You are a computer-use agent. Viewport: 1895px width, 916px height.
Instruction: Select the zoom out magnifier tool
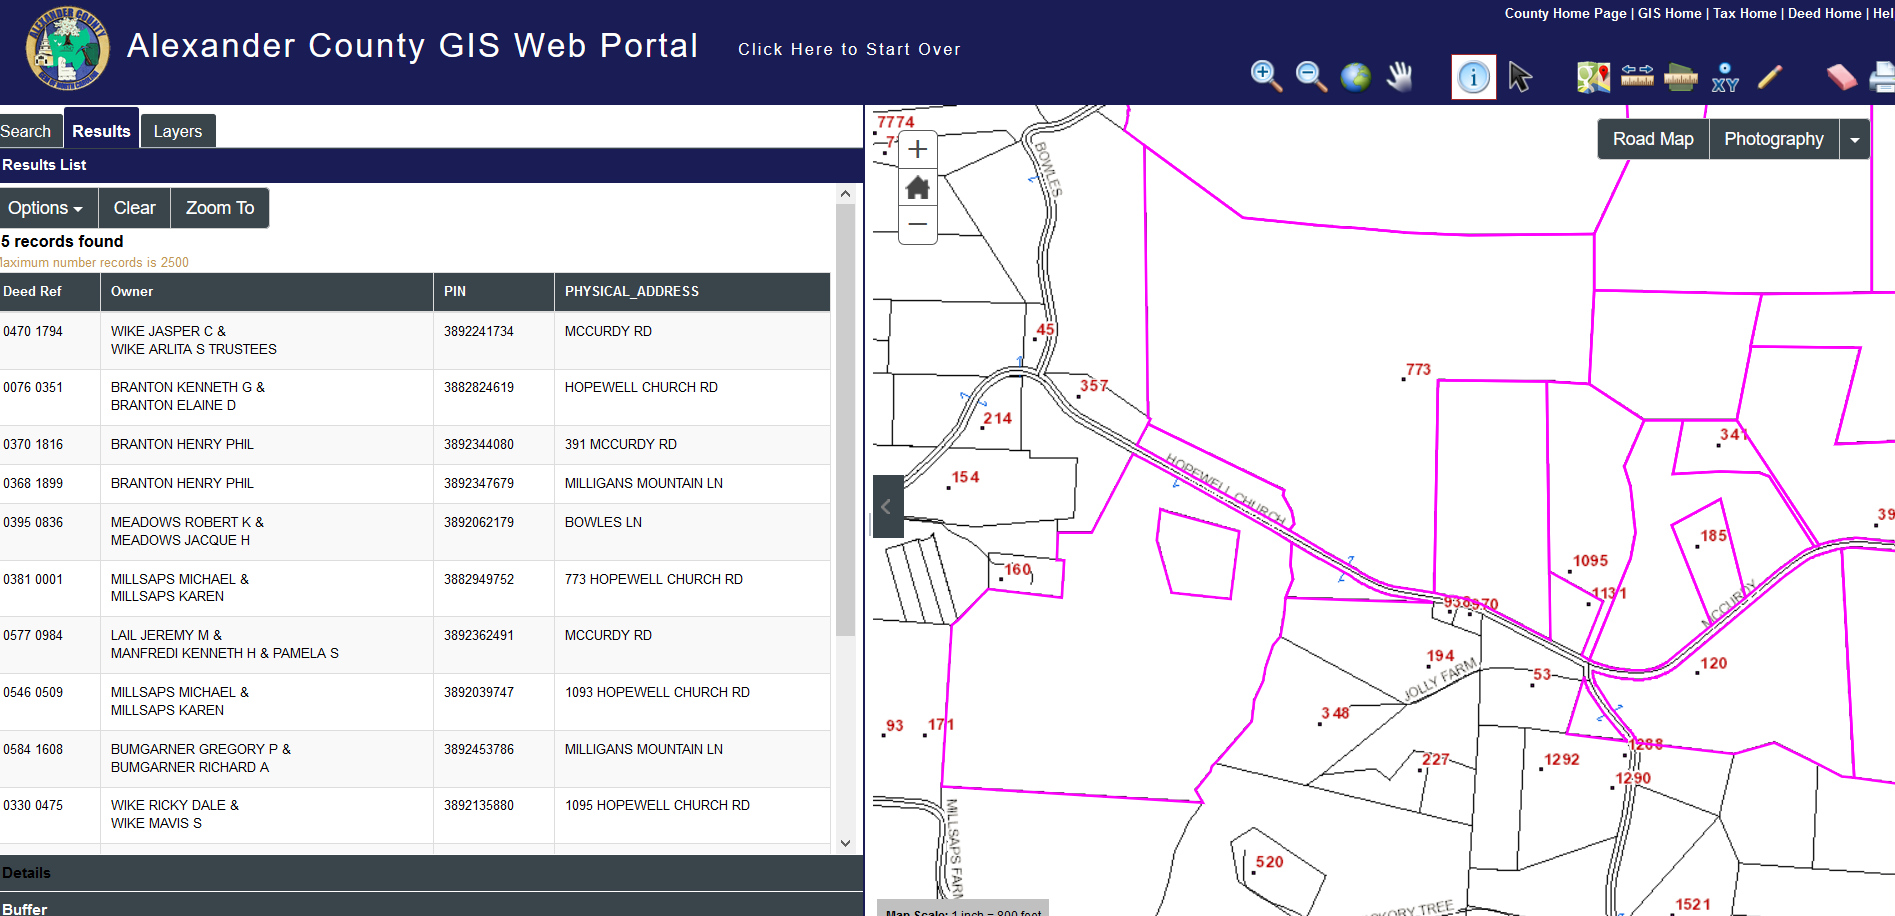[1310, 76]
